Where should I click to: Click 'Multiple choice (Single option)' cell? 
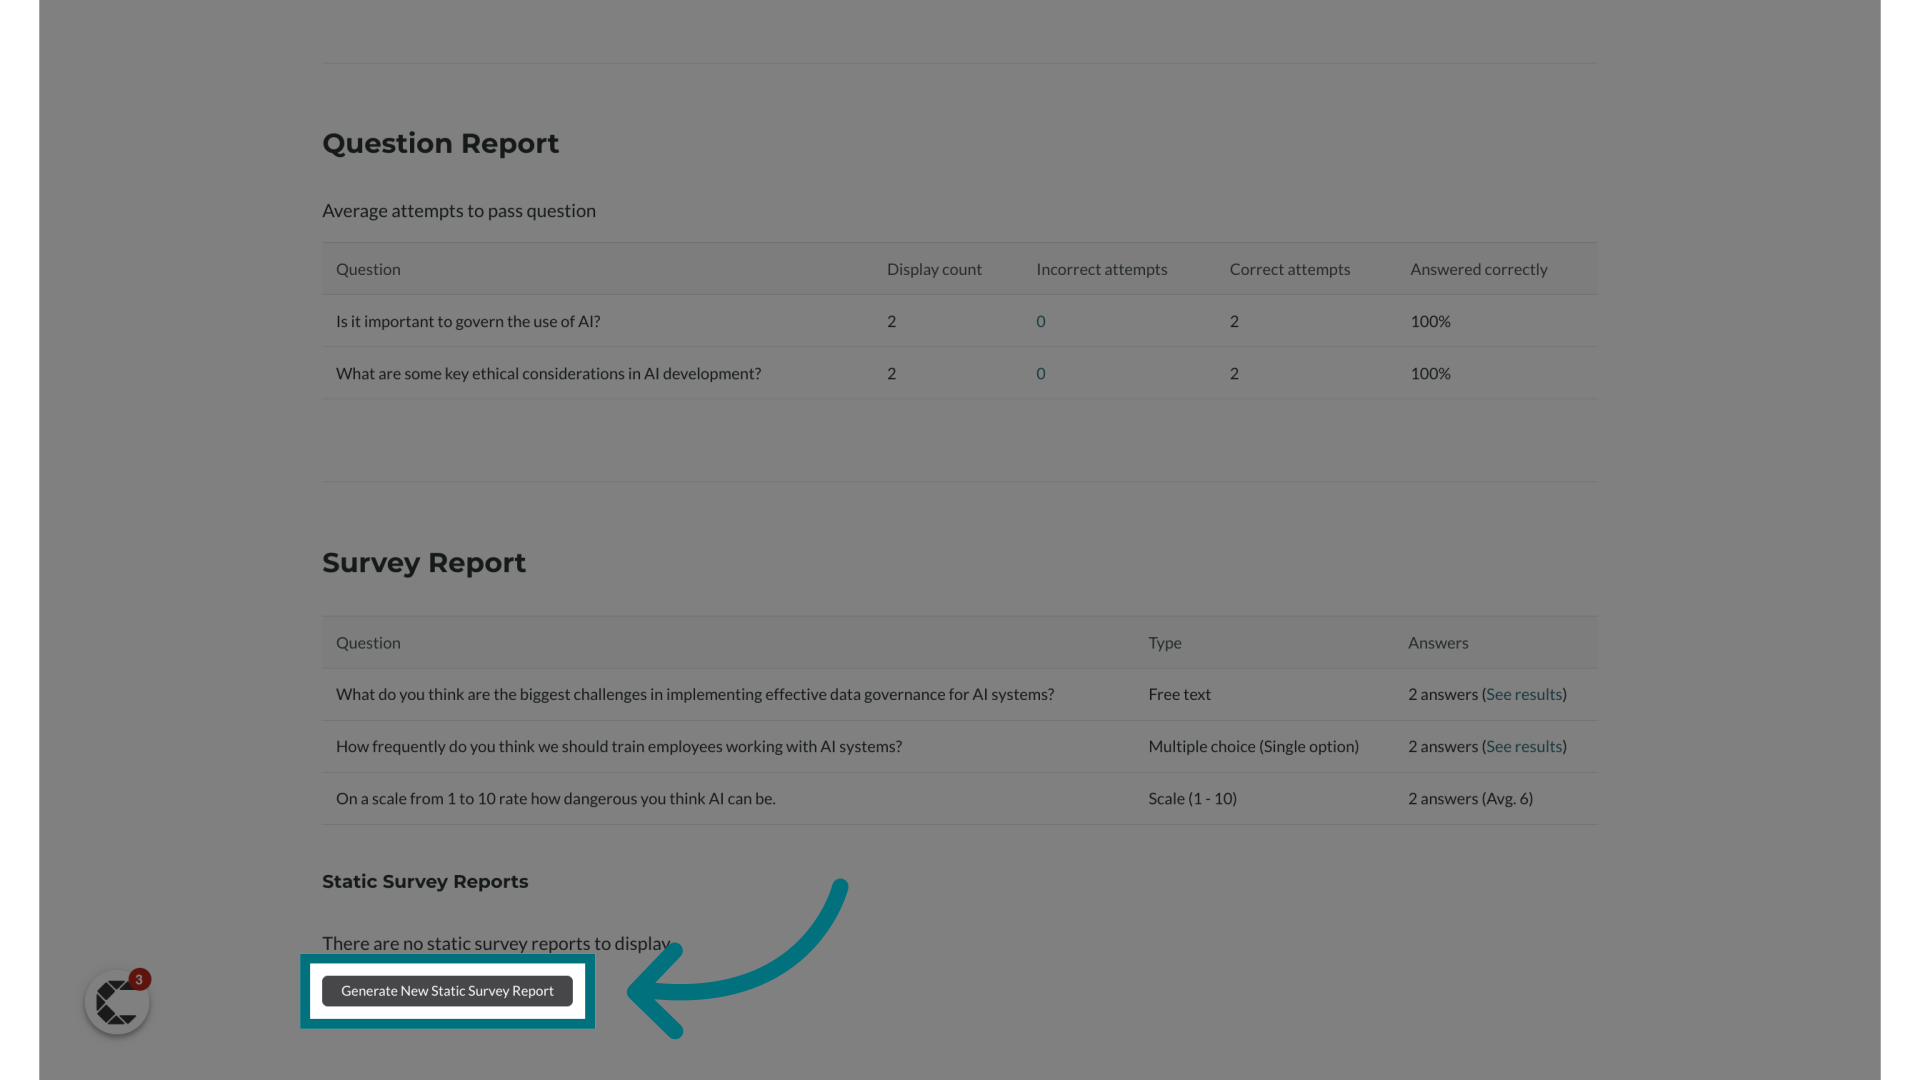1253,746
